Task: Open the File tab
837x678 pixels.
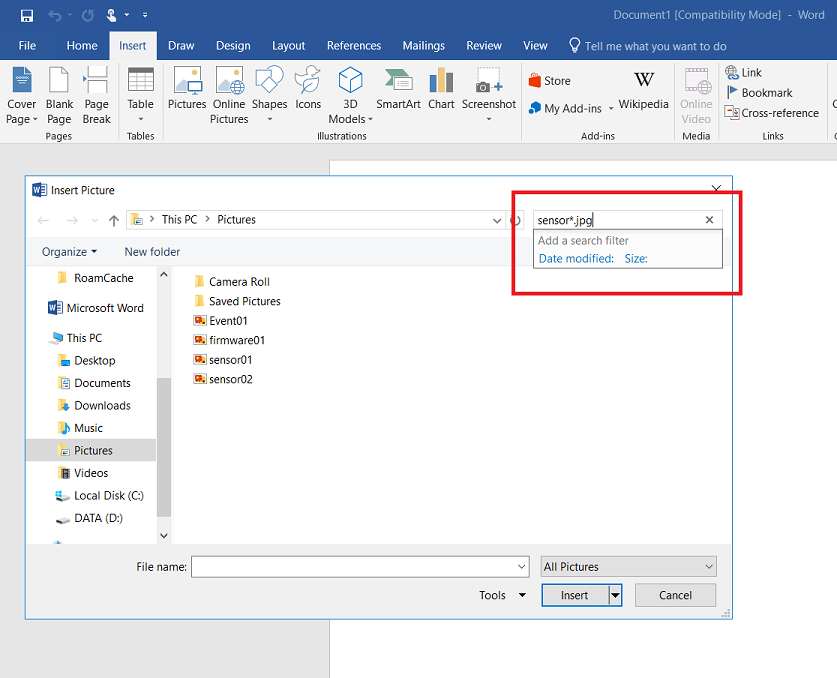Action: pyautogui.click(x=27, y=46)
